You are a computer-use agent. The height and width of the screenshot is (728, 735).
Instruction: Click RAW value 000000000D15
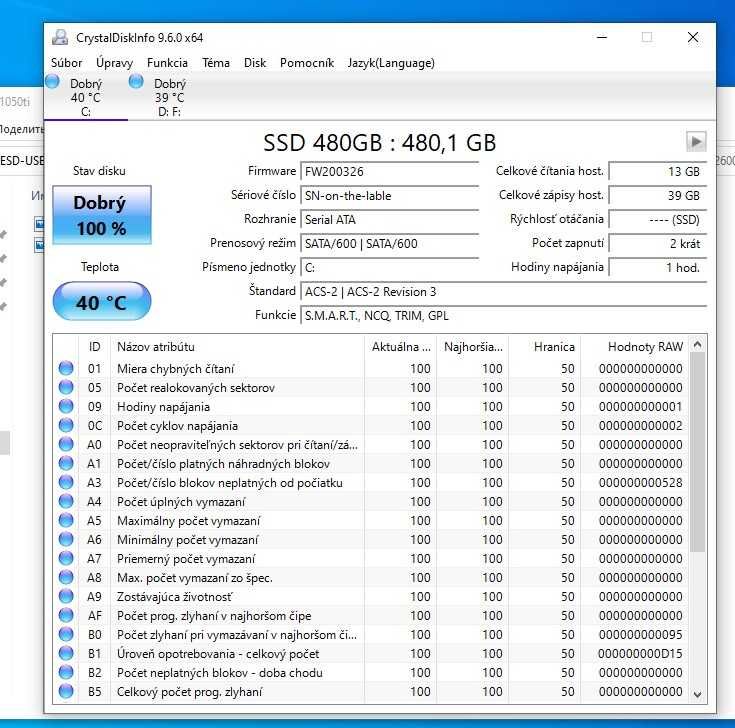(640, 653)
